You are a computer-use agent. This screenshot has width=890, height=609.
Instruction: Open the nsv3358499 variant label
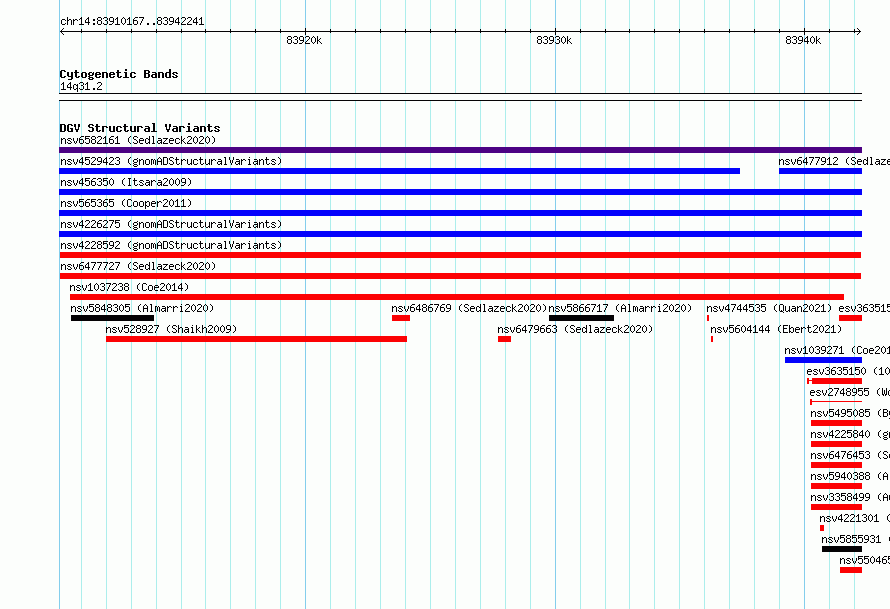[850, 497]
